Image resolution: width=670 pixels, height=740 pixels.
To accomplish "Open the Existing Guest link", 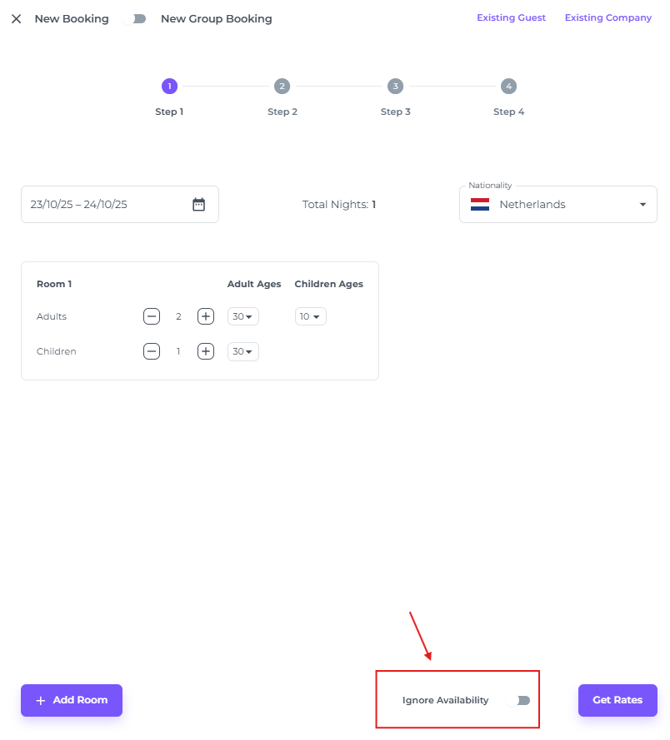I will (x=511, y=18).
